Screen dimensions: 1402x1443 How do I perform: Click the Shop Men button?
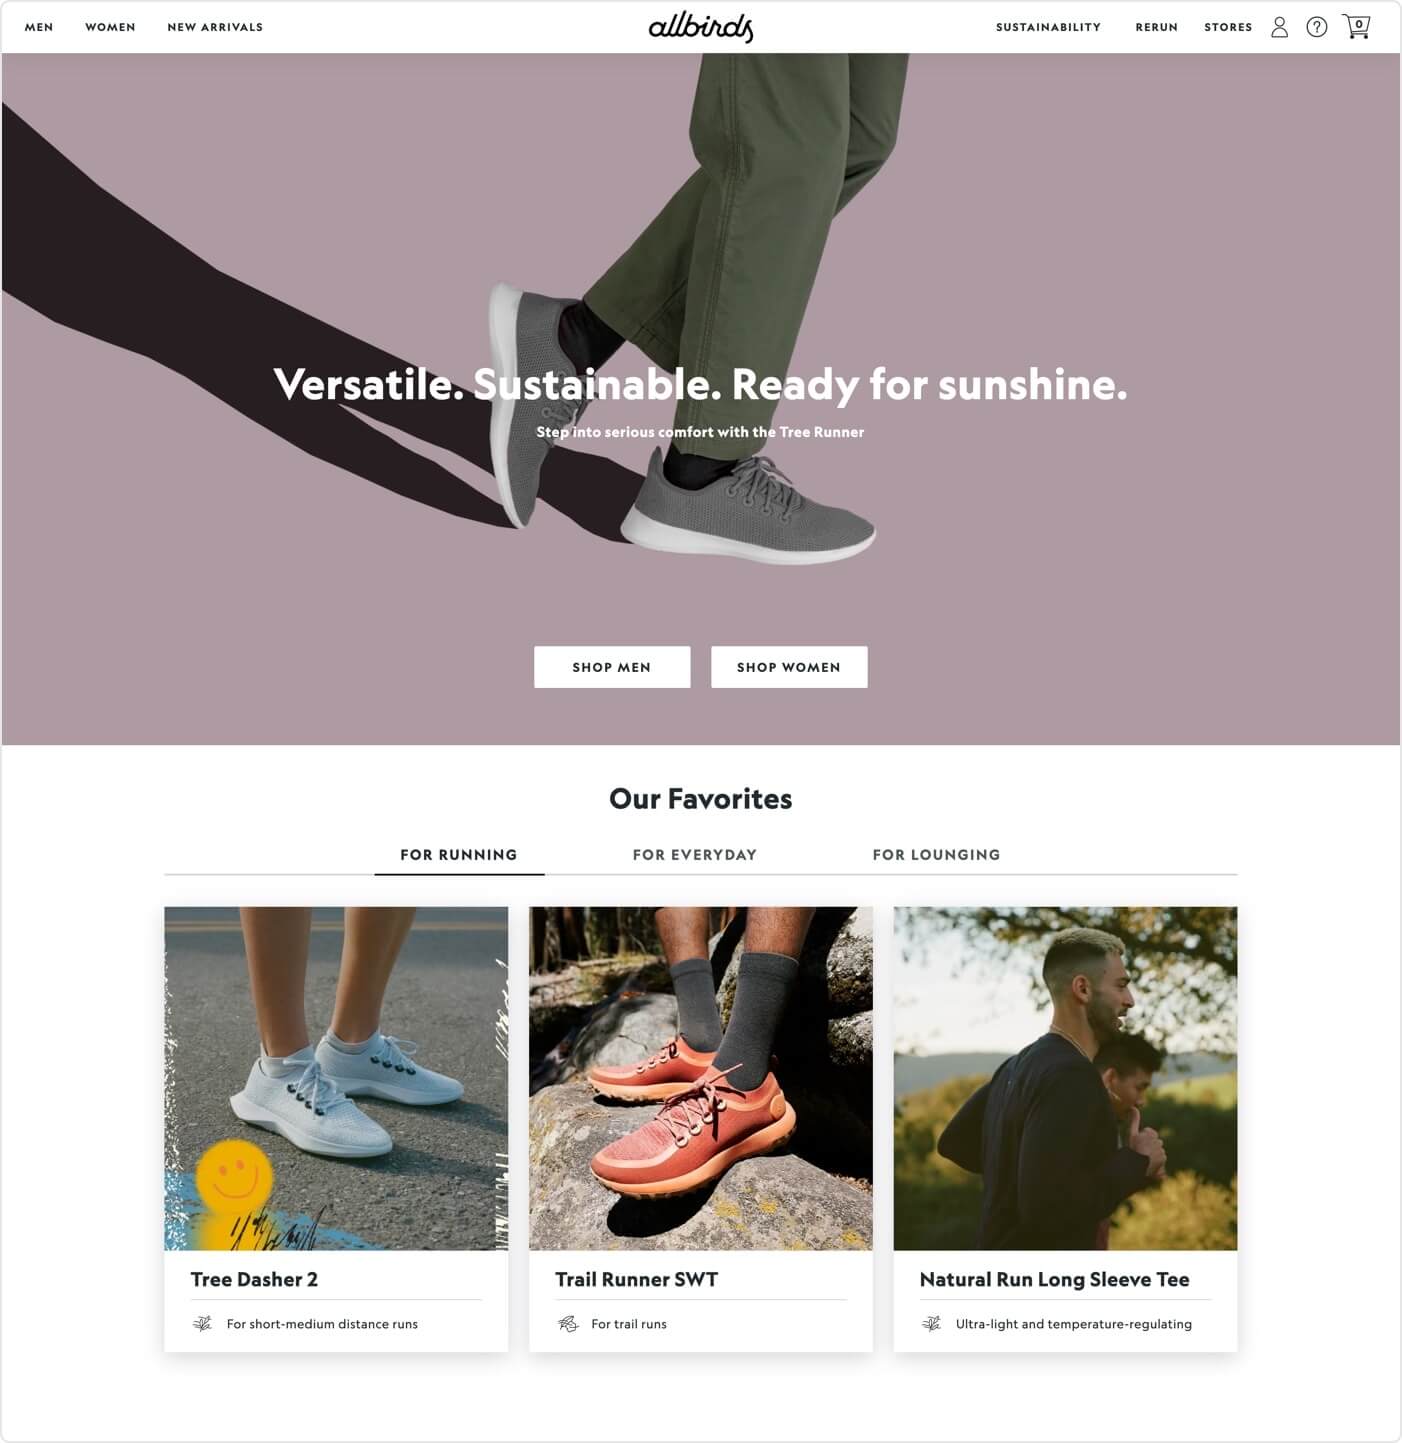pyautogui.click(x=612, y=667)
